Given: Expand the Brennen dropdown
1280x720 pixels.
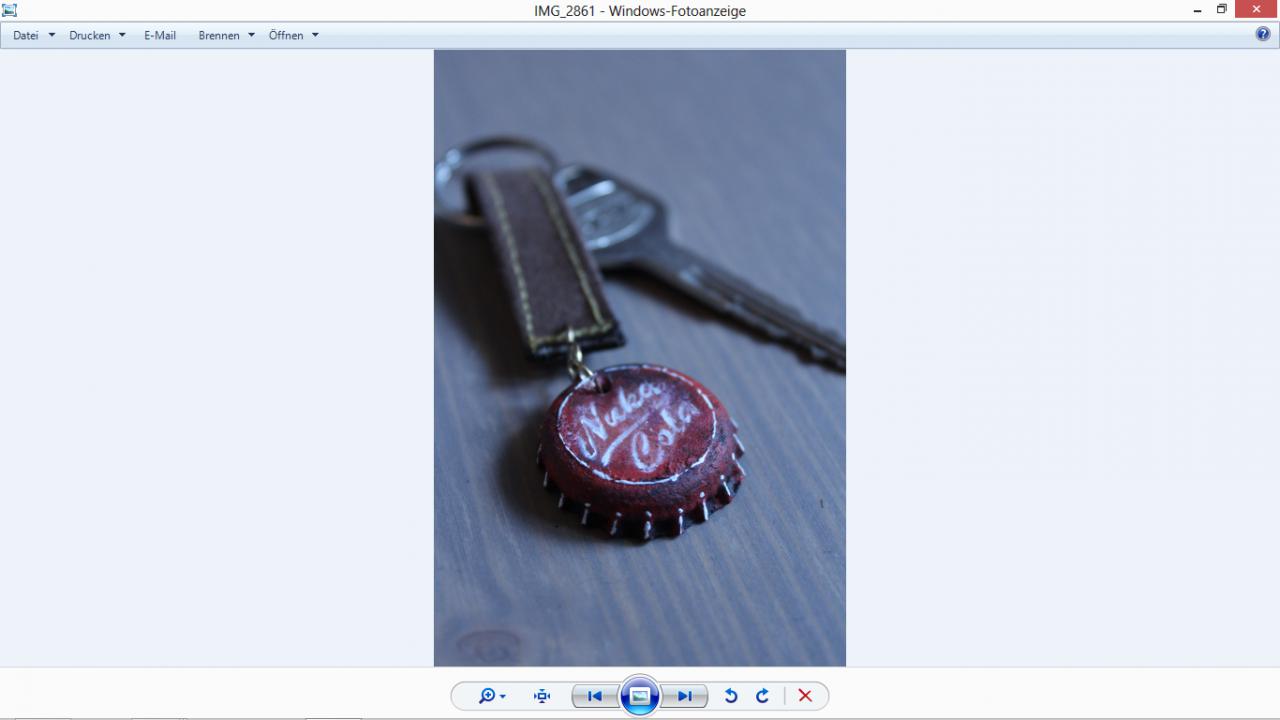Looking at the screenshot, I should [226, 35].
